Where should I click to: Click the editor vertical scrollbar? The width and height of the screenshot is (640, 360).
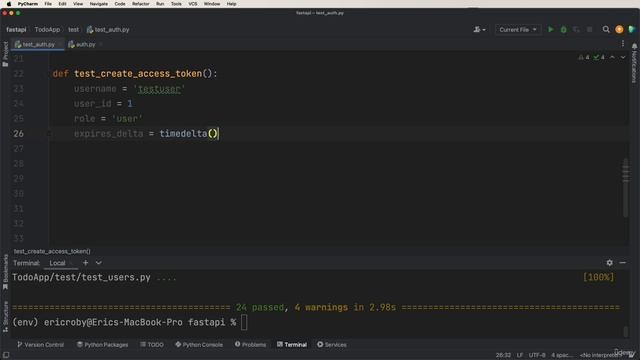point(625,188)
